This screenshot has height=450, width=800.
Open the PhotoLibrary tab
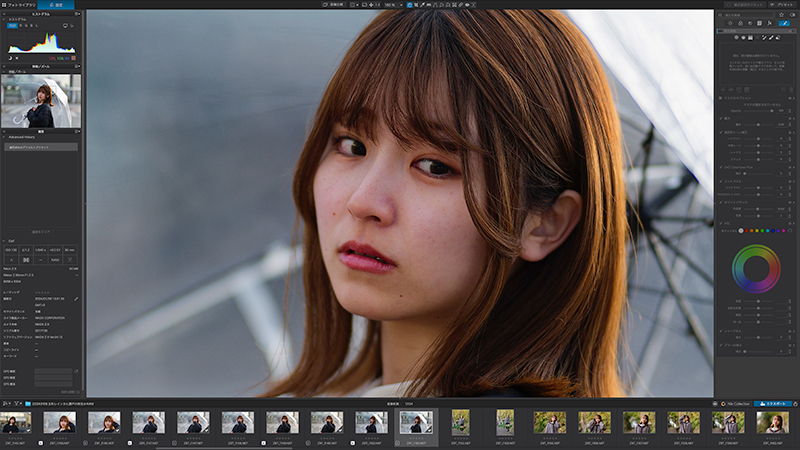[x=18, y=5]
